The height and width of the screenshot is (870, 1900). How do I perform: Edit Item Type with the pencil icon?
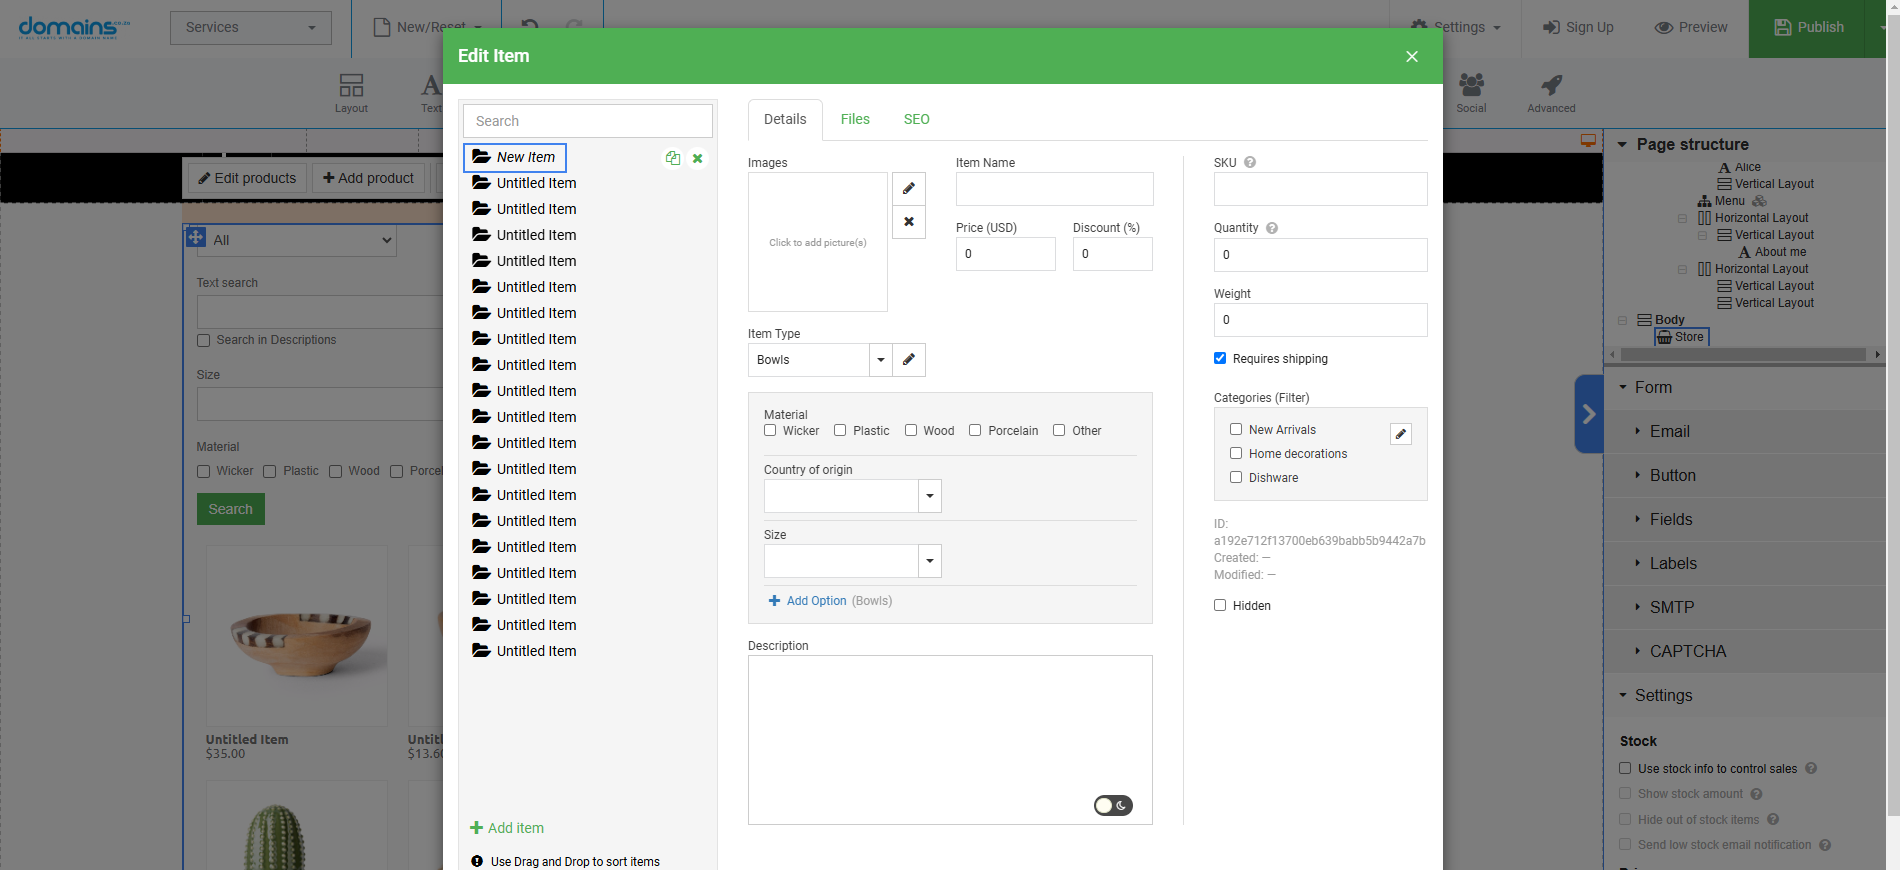pyautogui.click(x=908, y=360)
